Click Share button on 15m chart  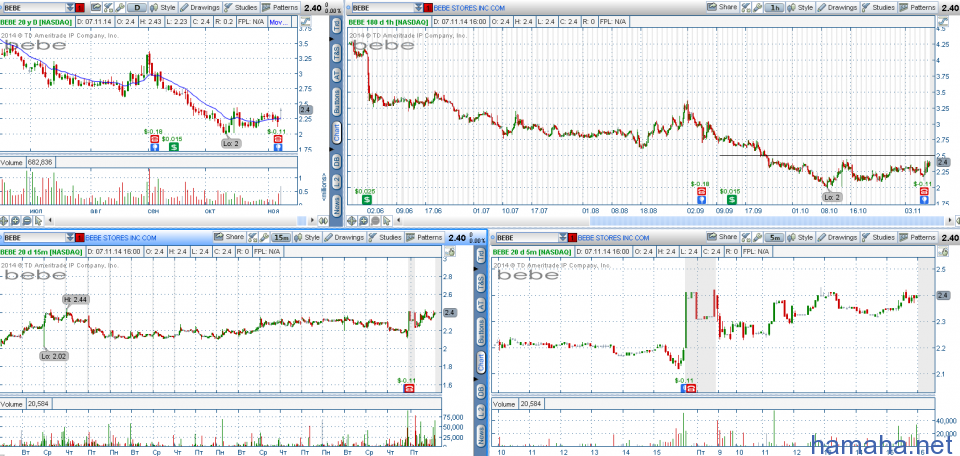[229, 237]
